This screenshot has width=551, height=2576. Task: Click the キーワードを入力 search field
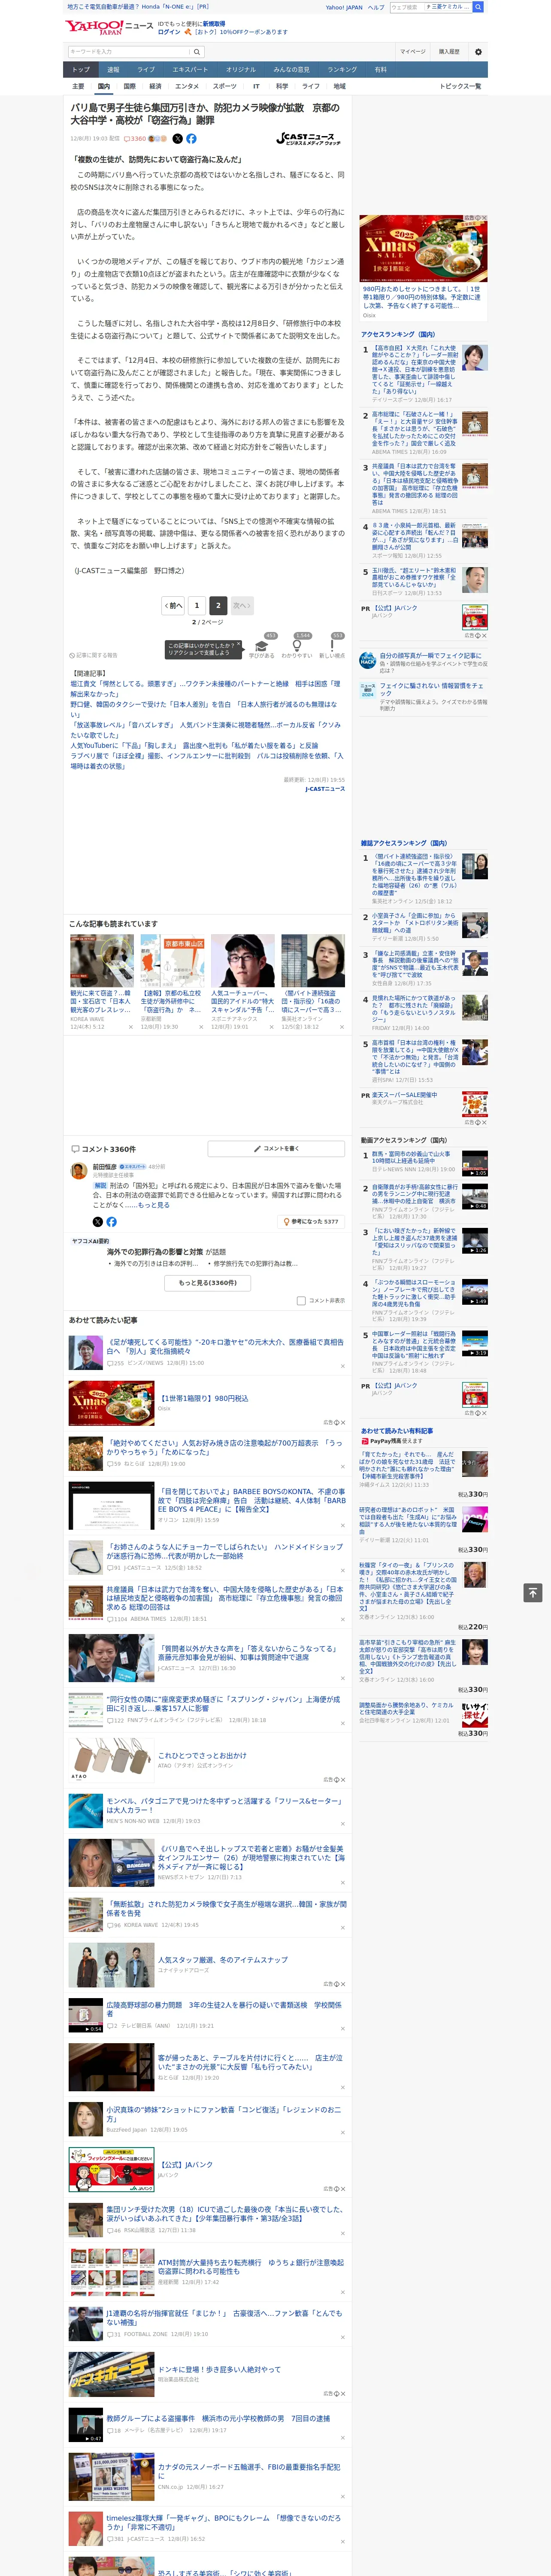(x=128, y=52)
